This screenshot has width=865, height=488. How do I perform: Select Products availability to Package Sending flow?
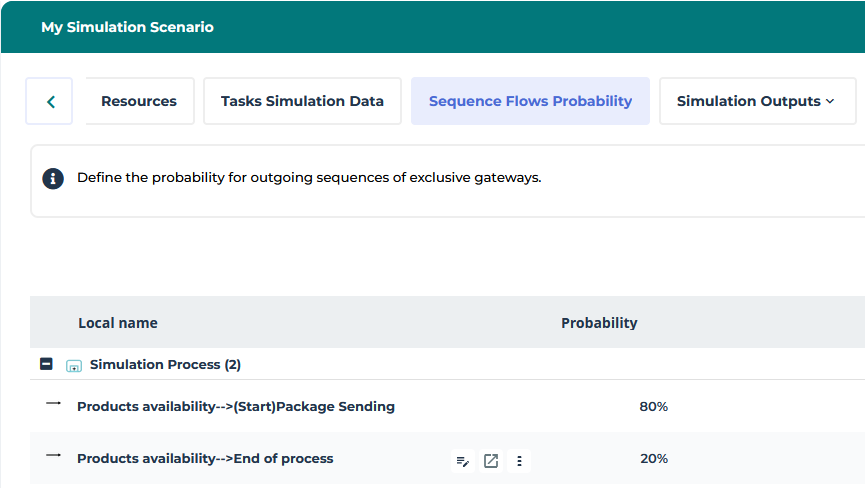[x=236, y=407]
